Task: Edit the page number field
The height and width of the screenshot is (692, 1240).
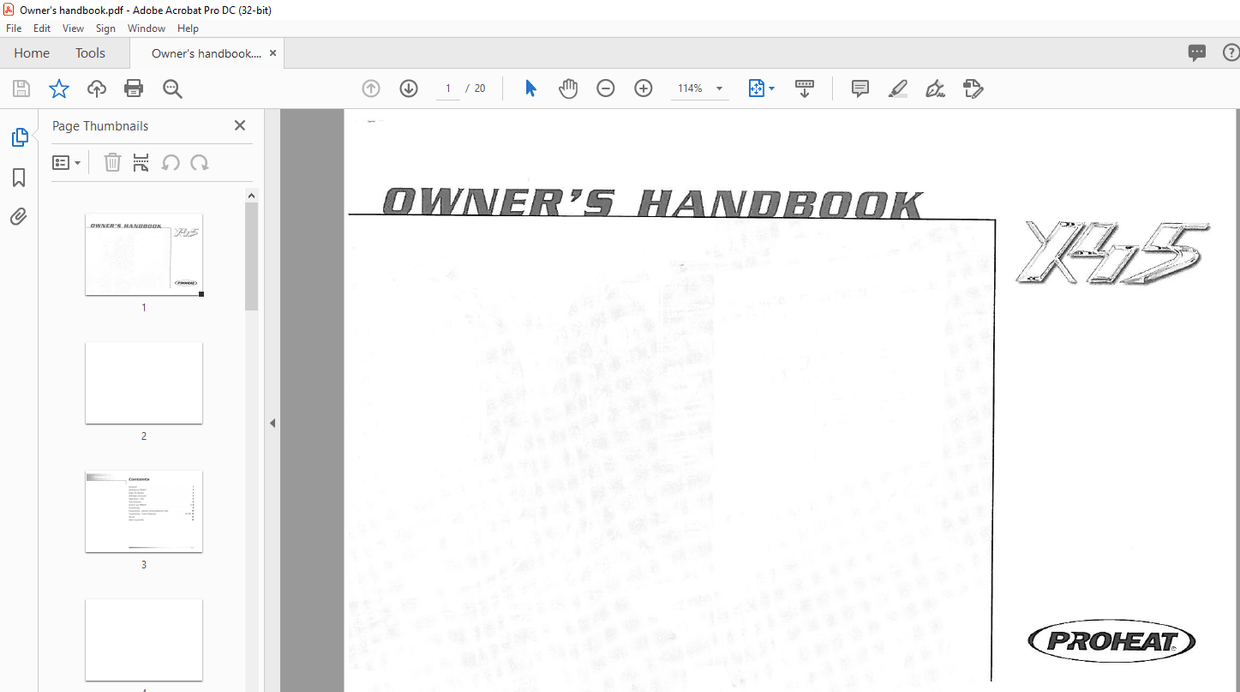Action: (x=447, y=88)
